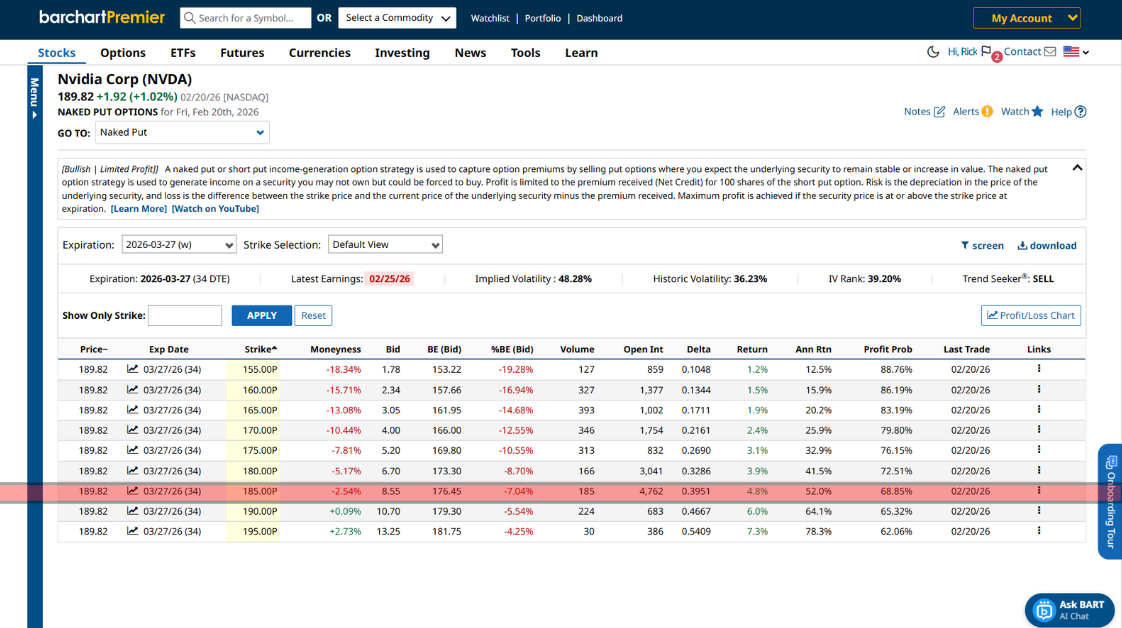Switch to the Options tab
The height and width of the screenshot is (628, 1122).
coord(123,53)
